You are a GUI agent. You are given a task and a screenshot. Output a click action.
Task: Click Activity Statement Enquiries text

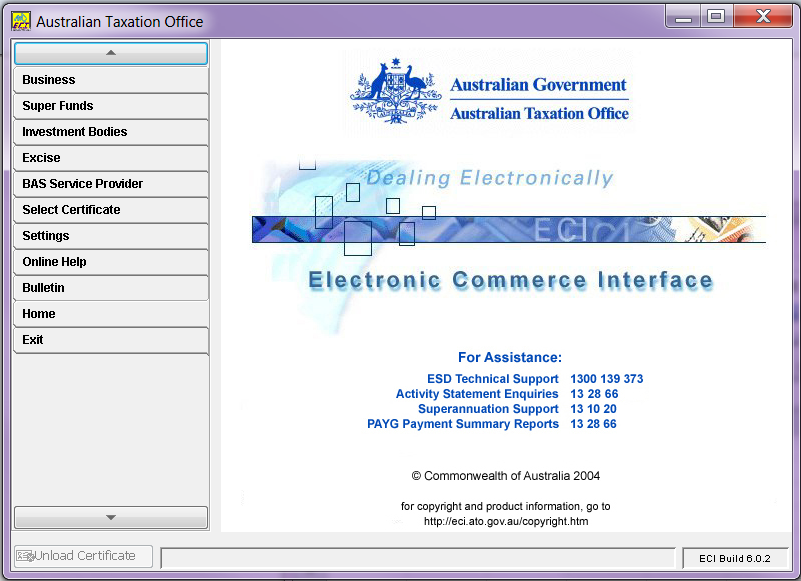click(x=477, y=394)
